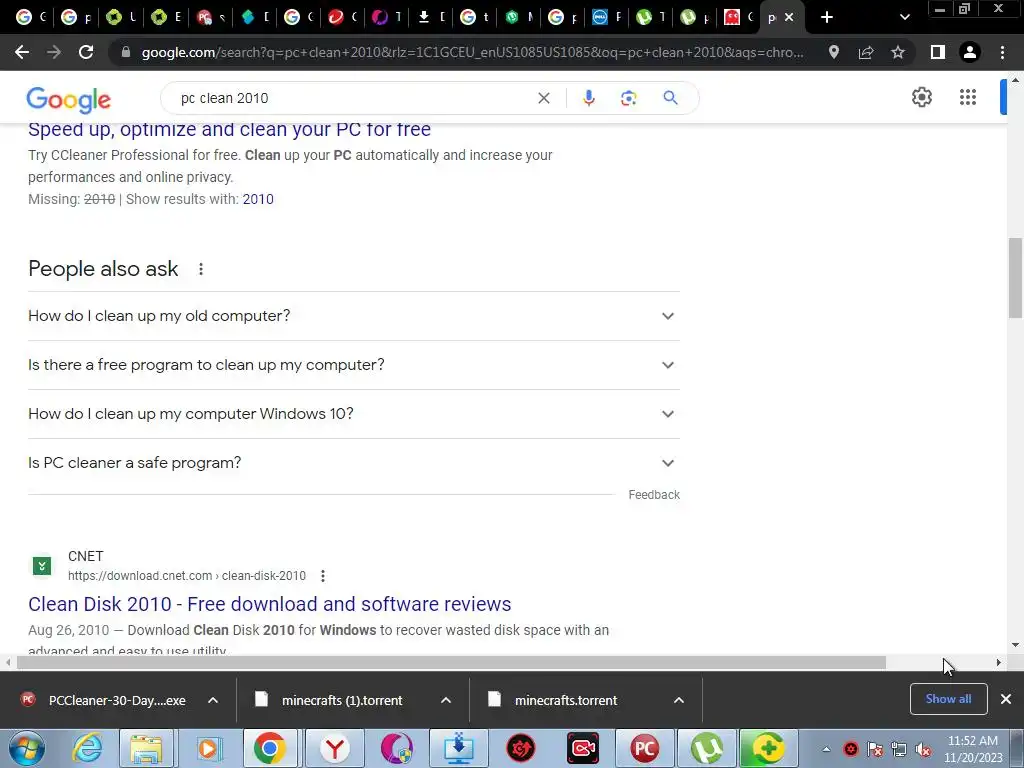Viewport: 1024px width, 768px height.
Task: Launch Internet Explorer from the taskbar
Action: click(88, 748)
